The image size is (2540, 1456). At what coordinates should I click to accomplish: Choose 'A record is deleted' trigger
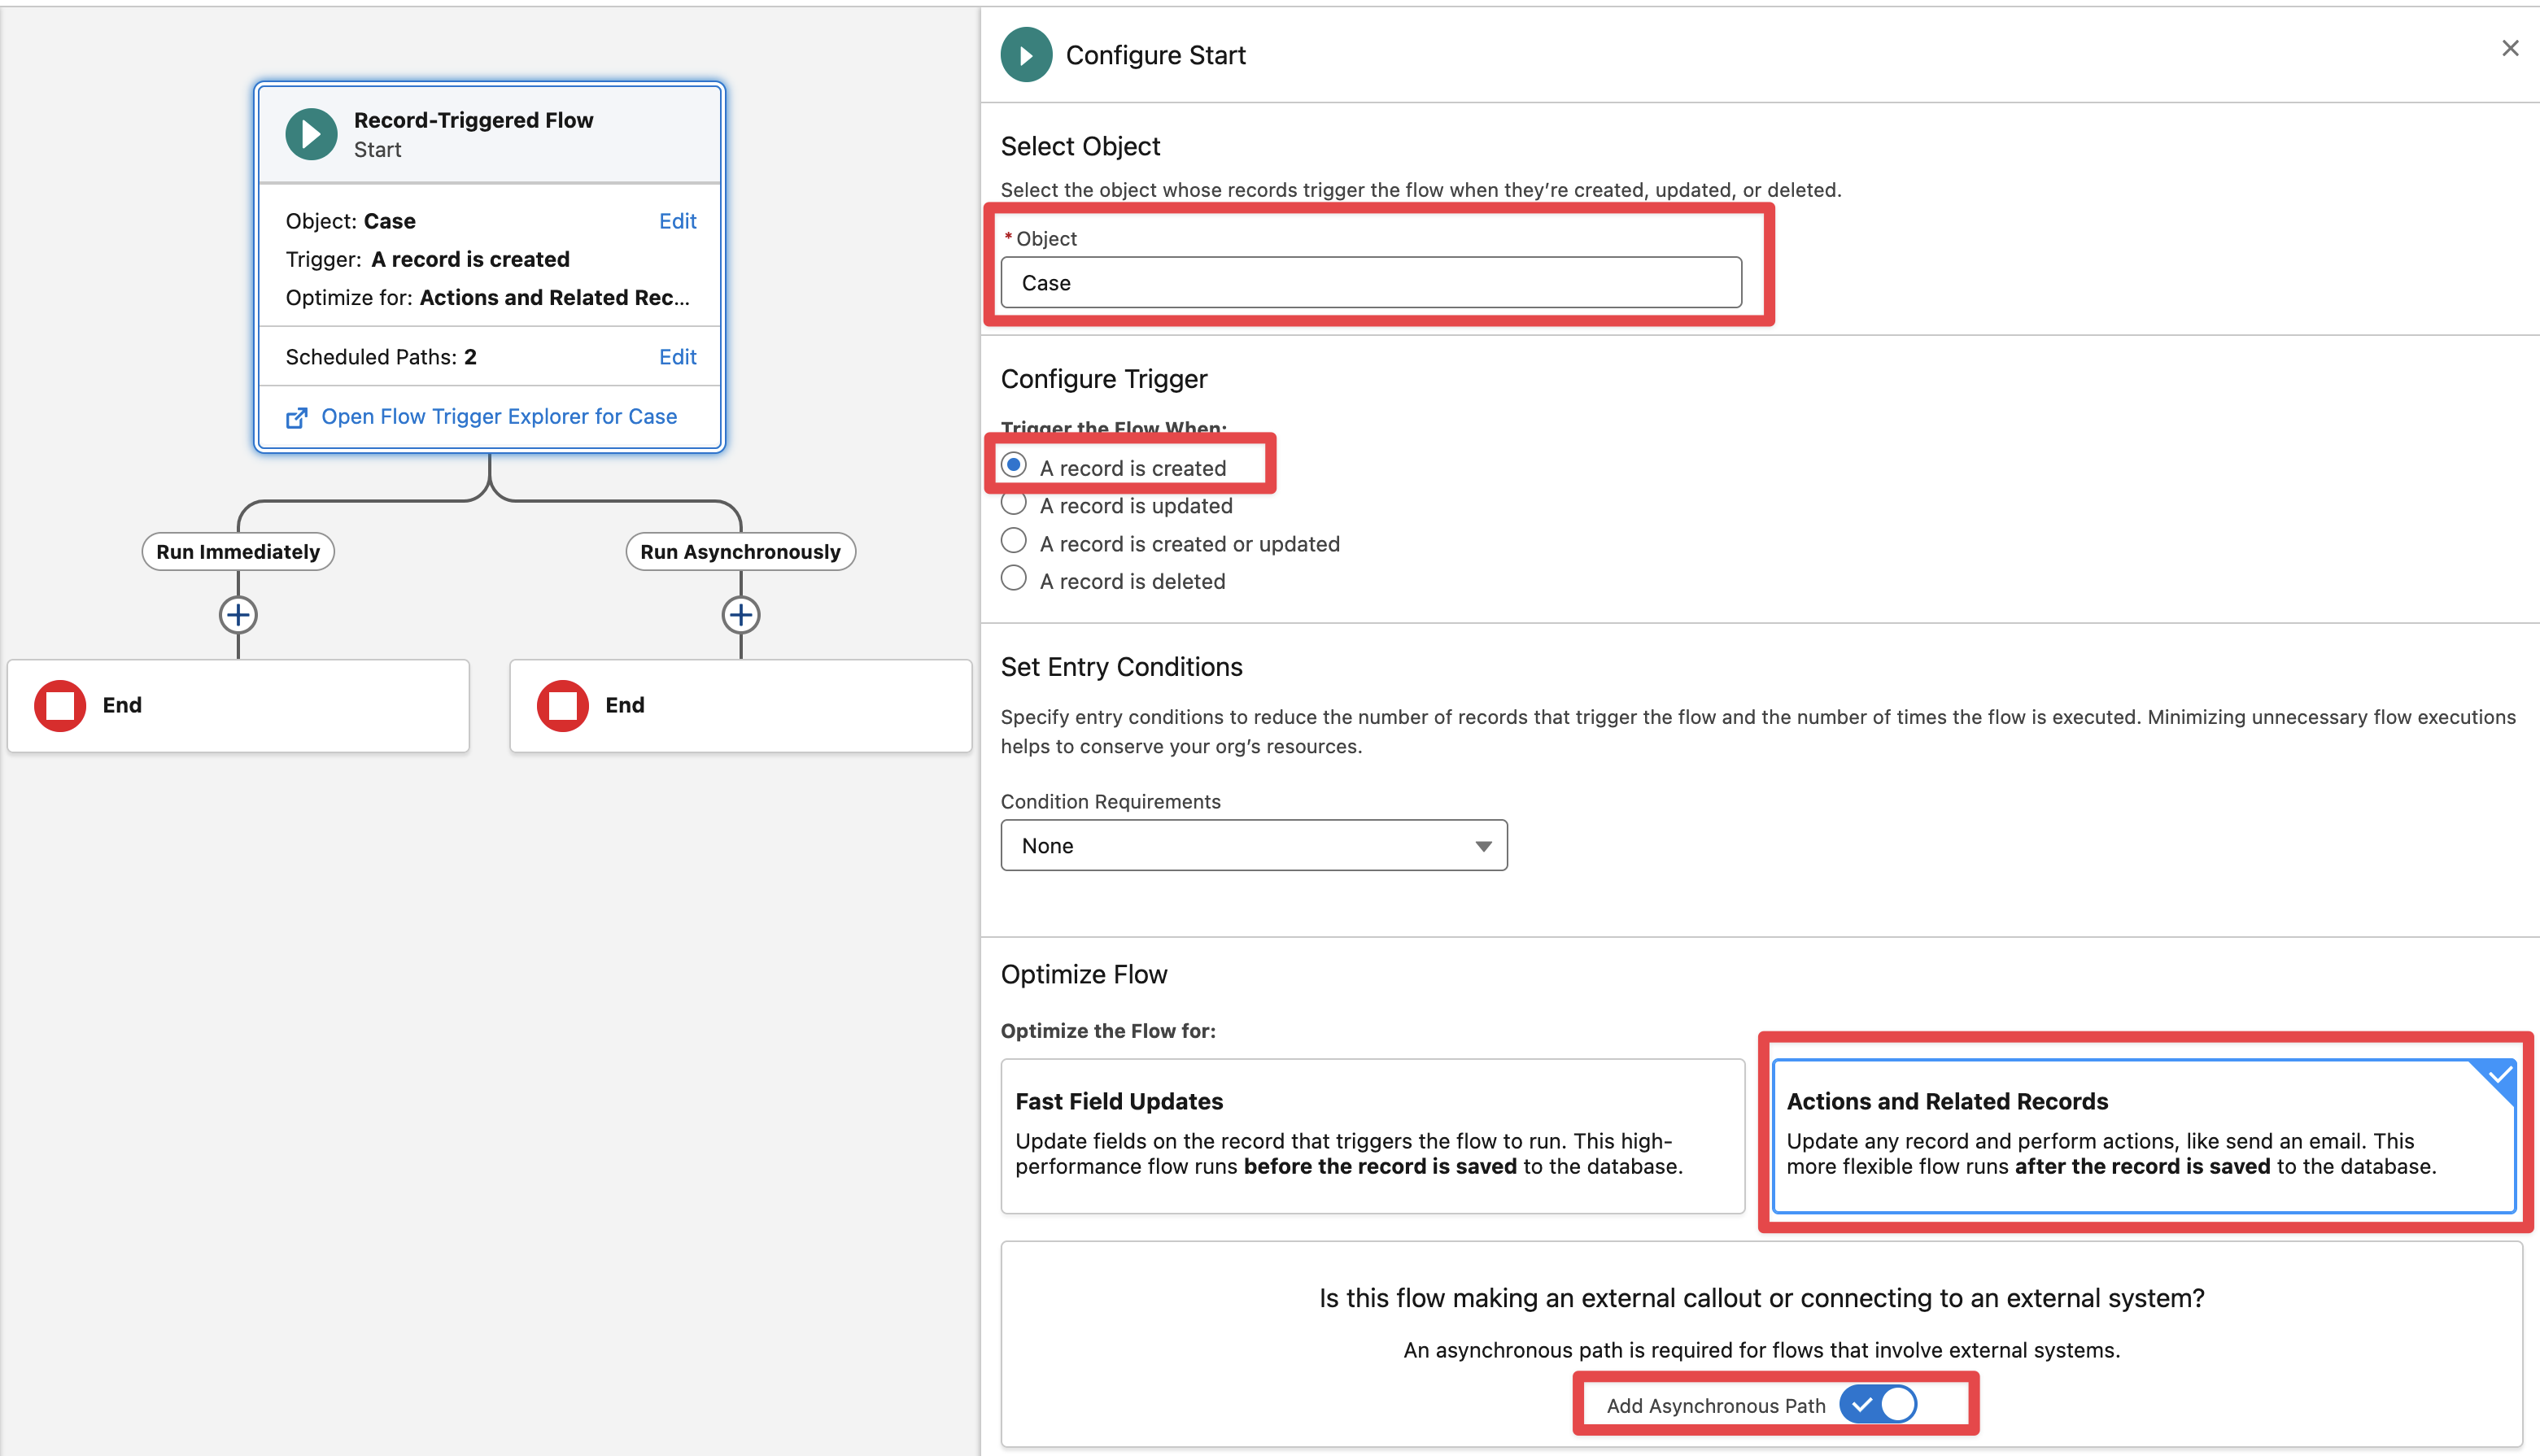(x=1014, y=580)
